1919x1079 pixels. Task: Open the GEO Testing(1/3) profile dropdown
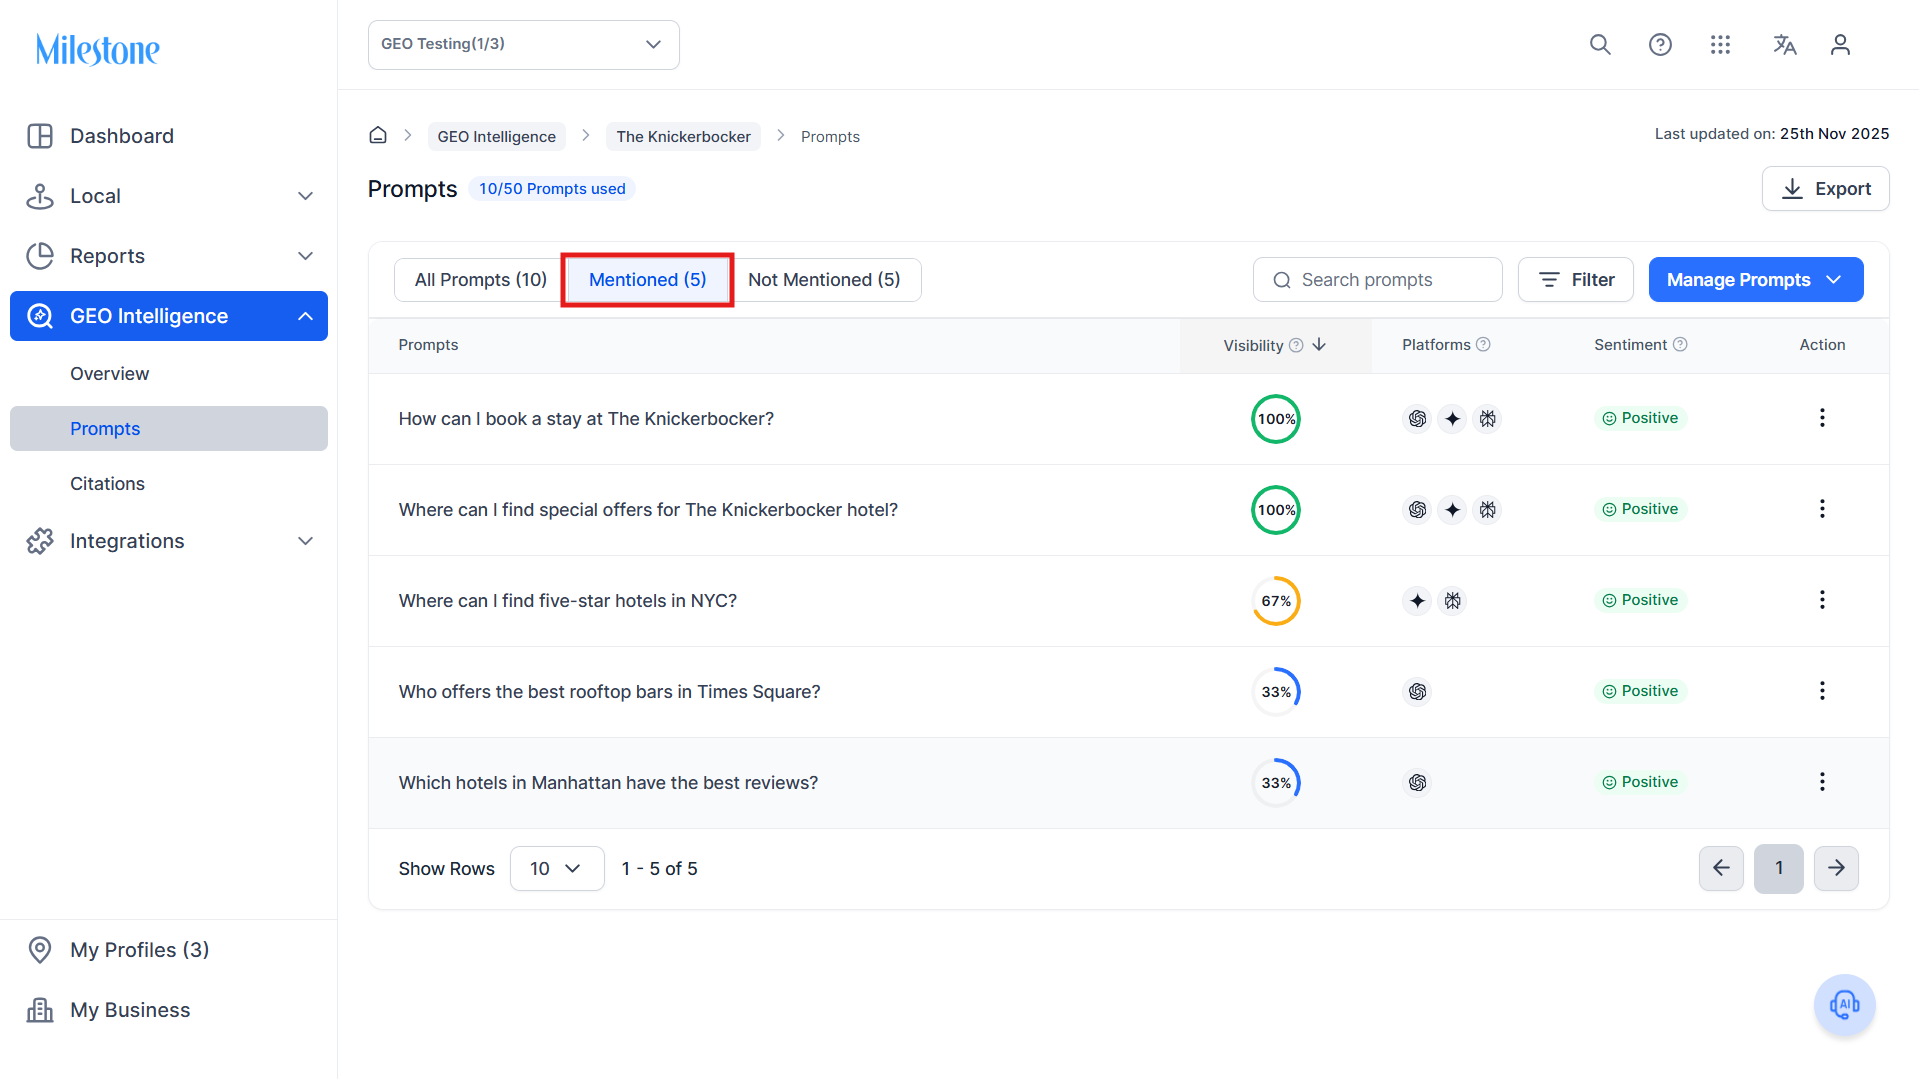pos(524,45)
